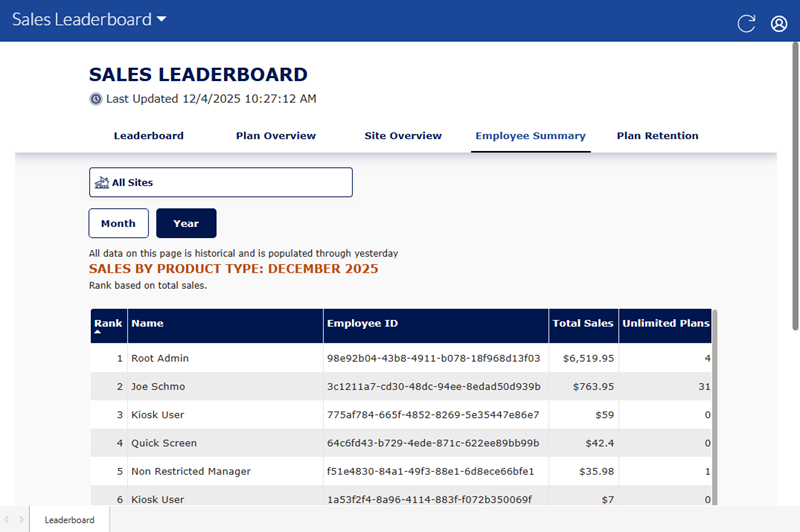Click the Employee ID column header
Viewport: 800px width, 532px height.
363,324
